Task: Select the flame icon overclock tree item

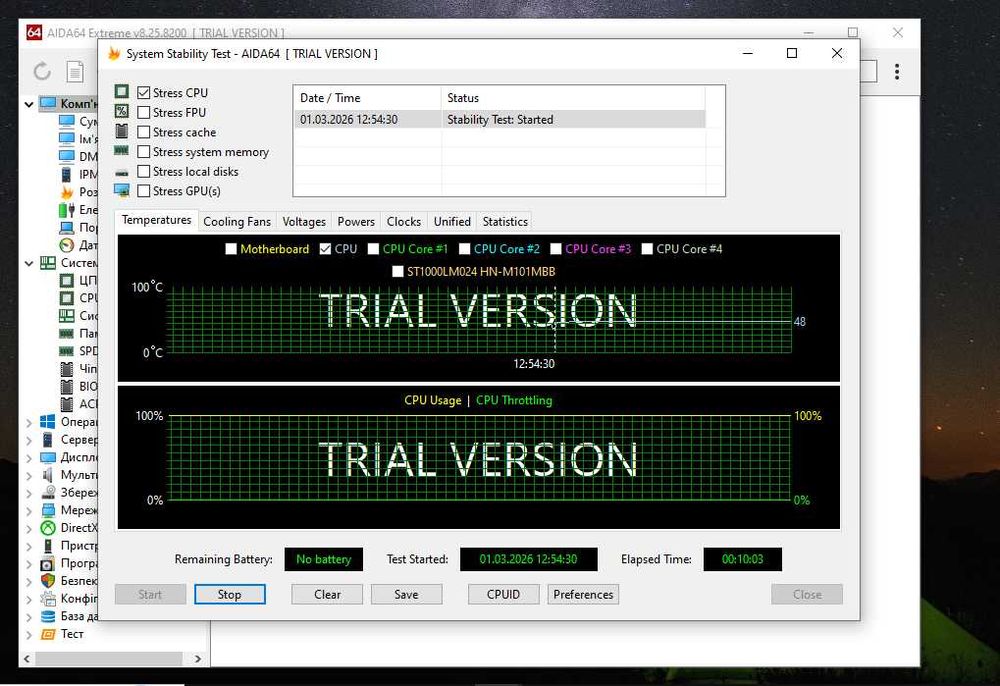Action: pos(67,192)
